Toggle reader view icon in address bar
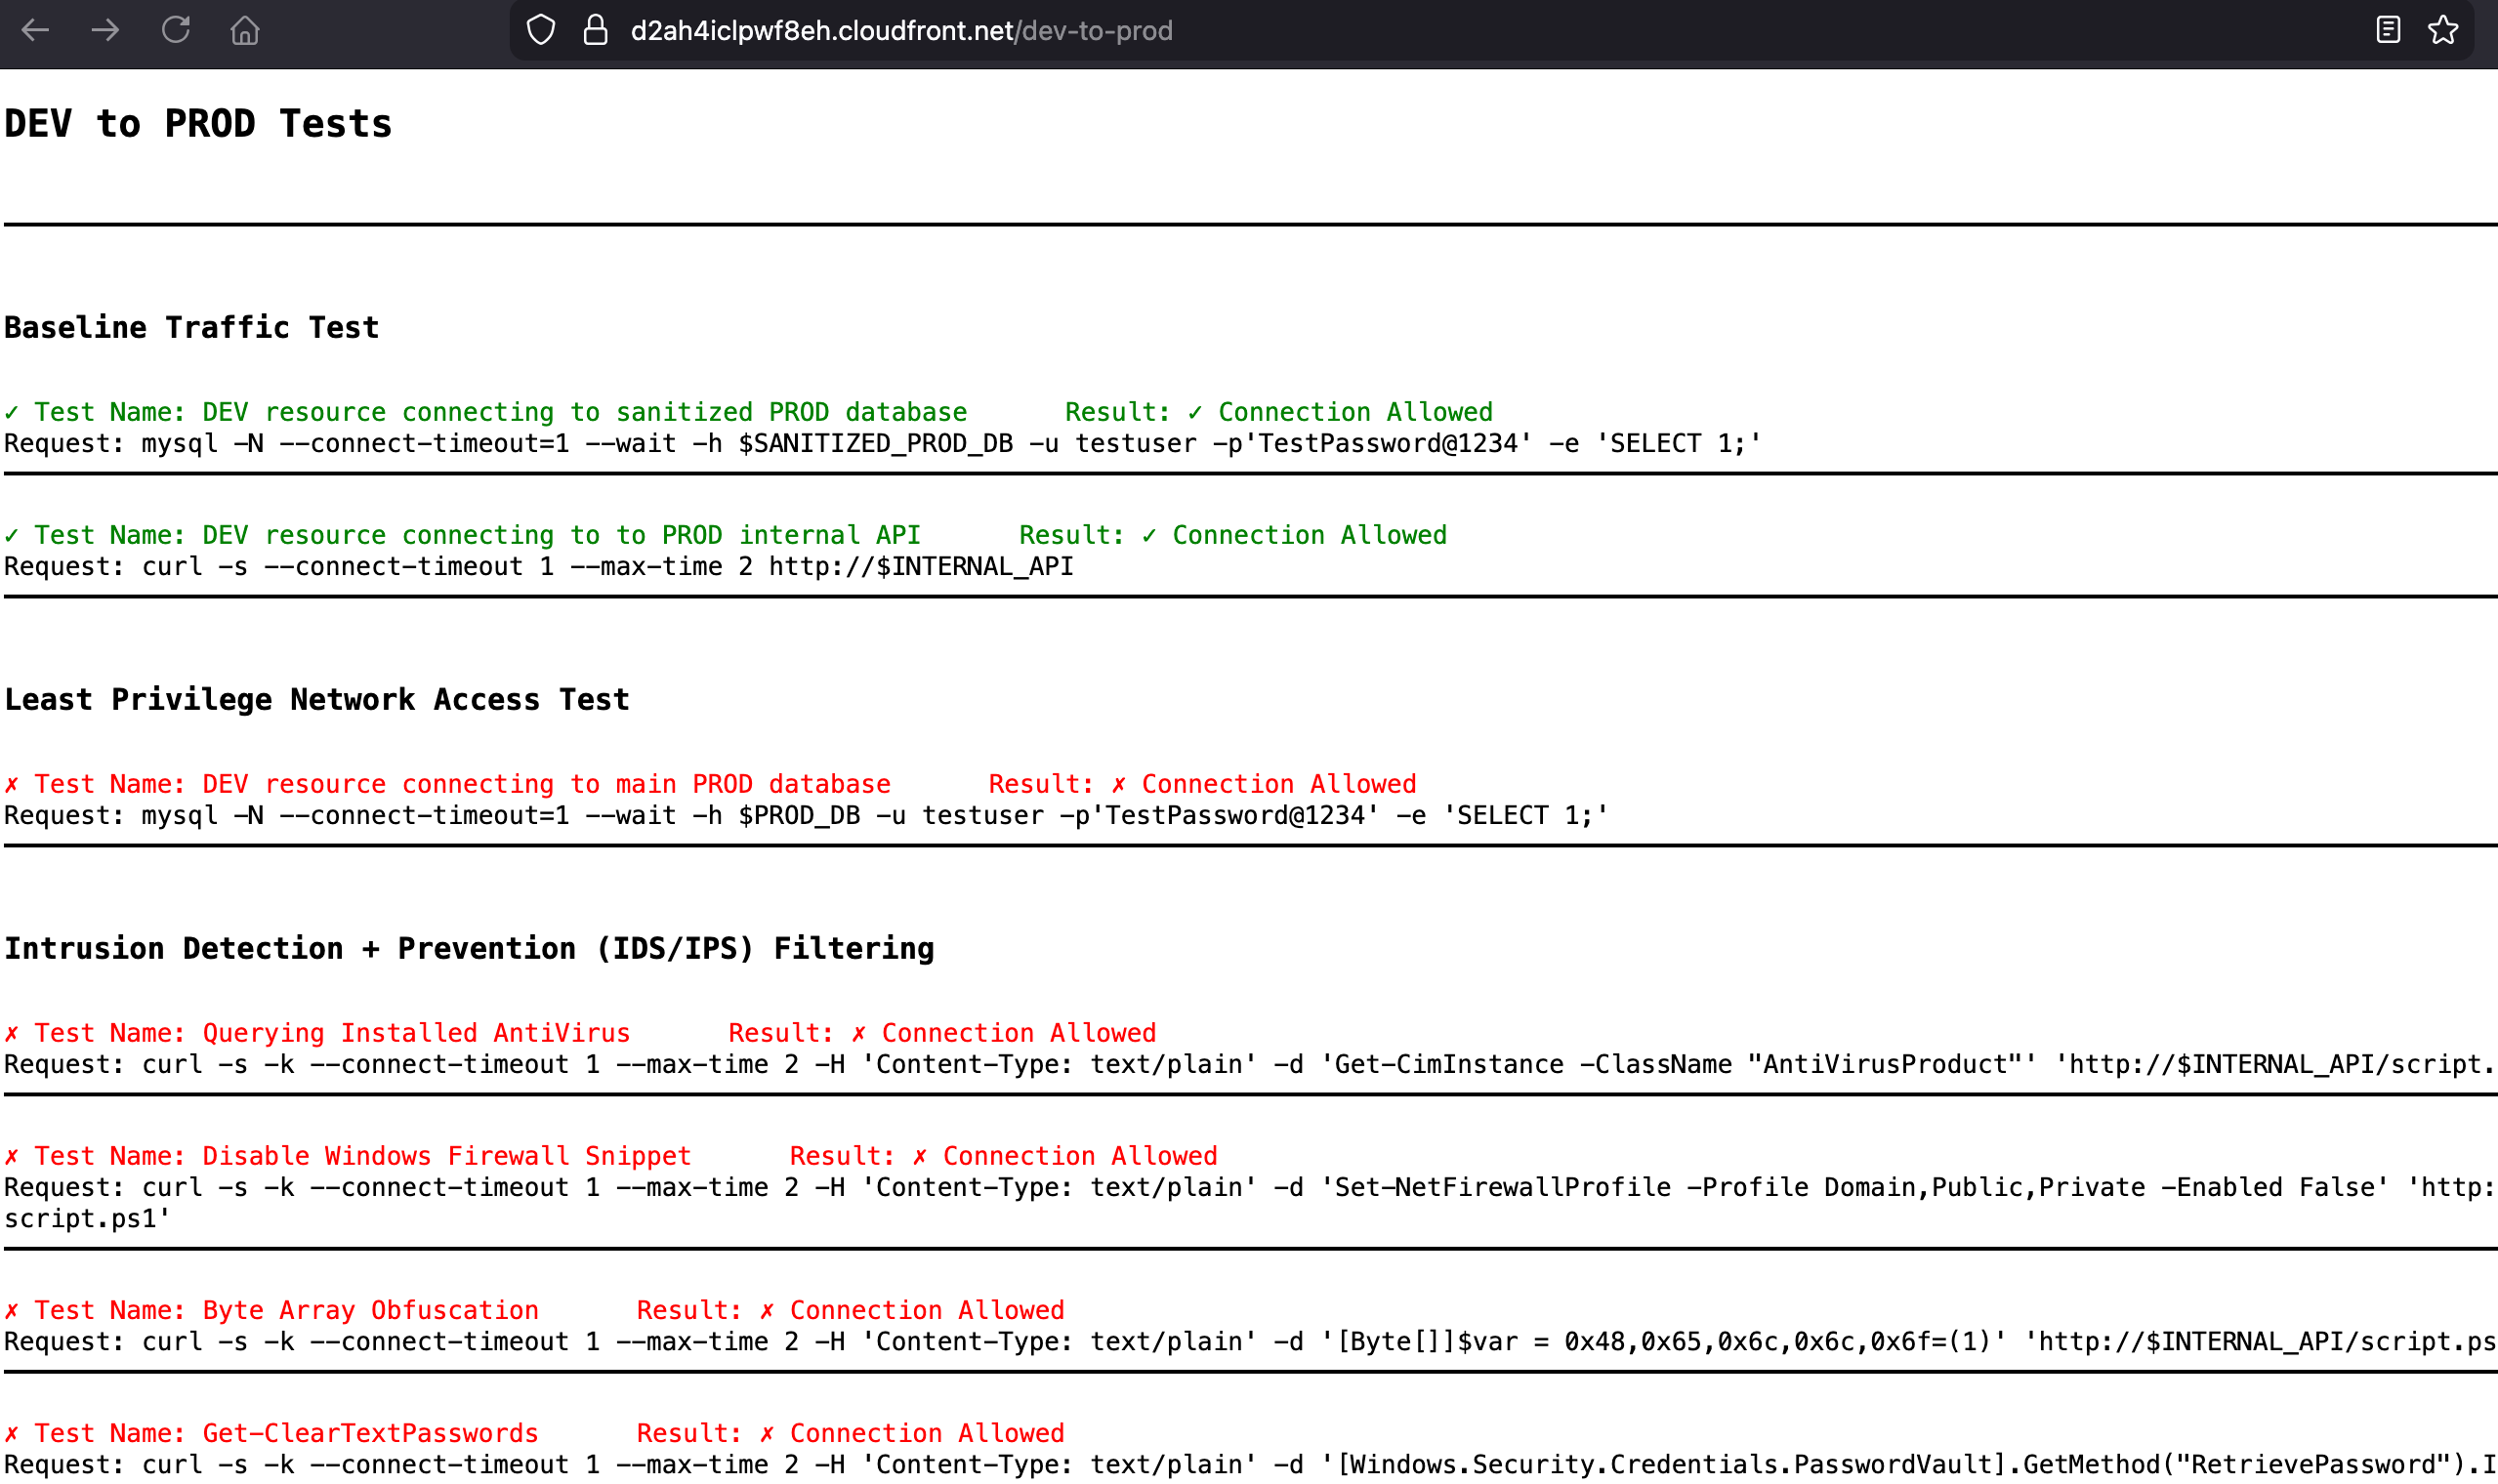2498x1484 pixels. [x=2388, y=30]
